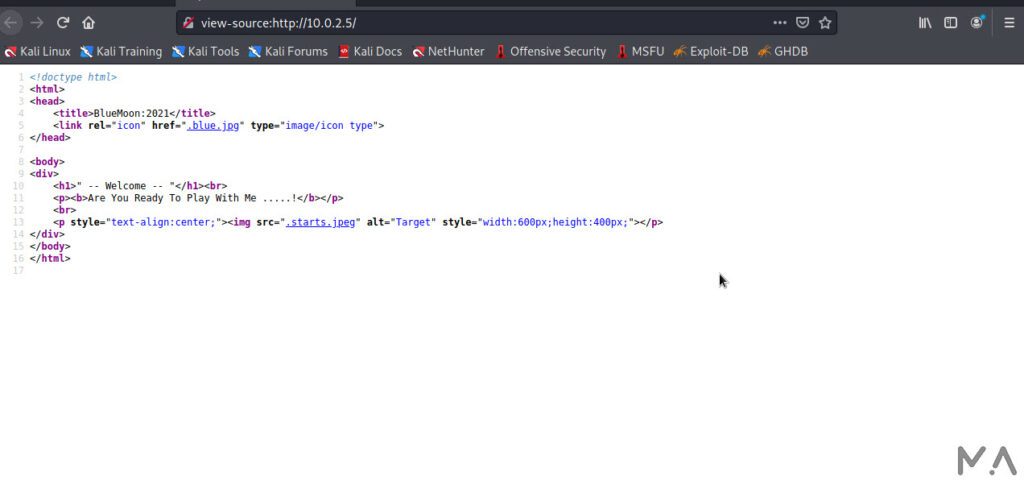The width and height of the screenshot is (1024, 497).
Task: Open the Firefox account icon
Action: [977, 22]
